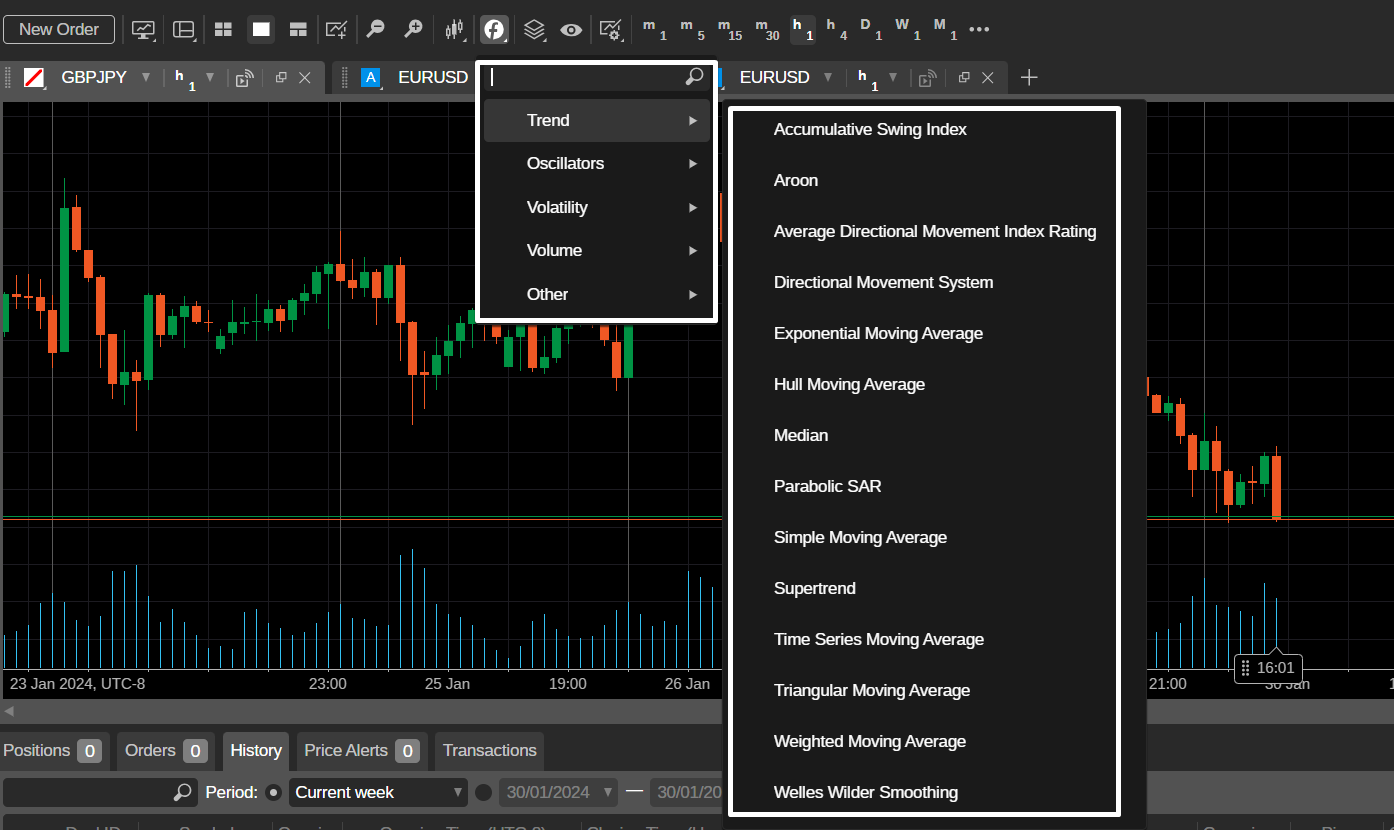The image size is (1394, 830).
Task: Select the split chart layout icon
Action: [298, 30]
